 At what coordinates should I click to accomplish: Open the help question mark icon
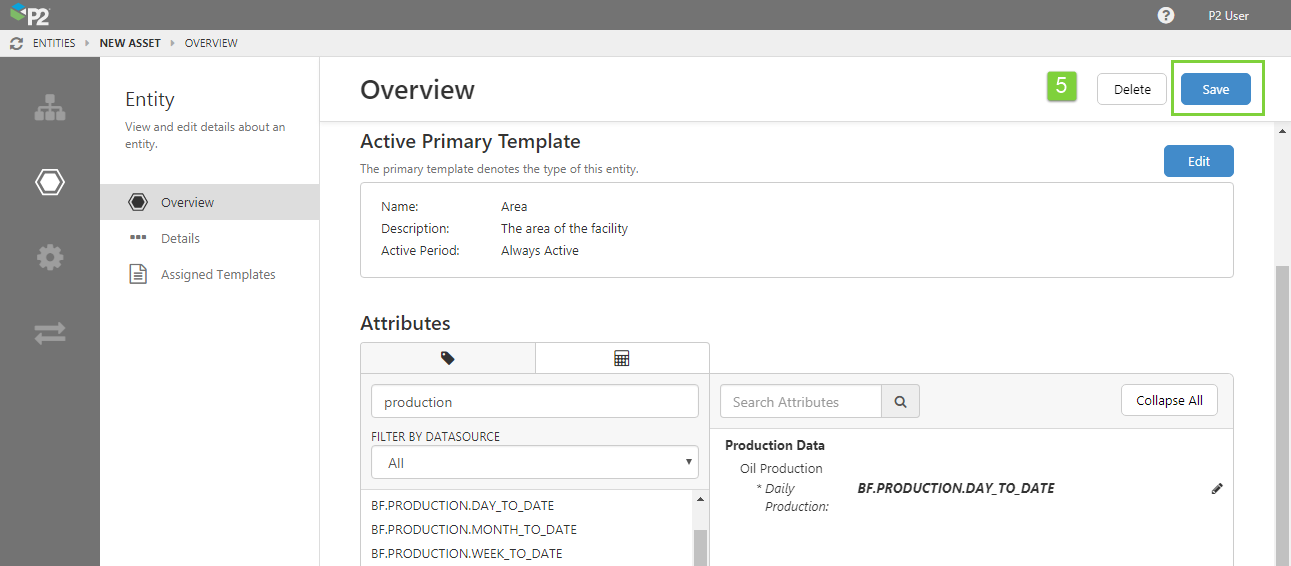pyautogui.click(x=1165, y=15)
